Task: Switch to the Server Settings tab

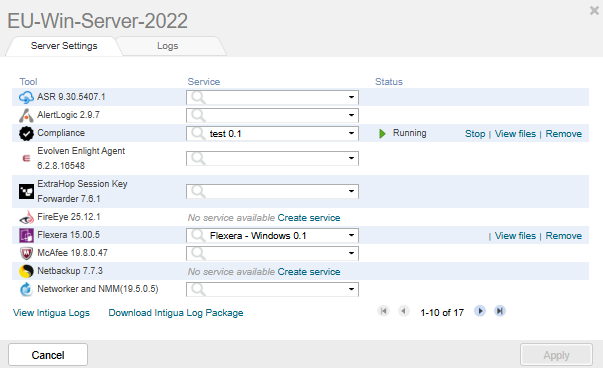Action: [x=64, y=46]
